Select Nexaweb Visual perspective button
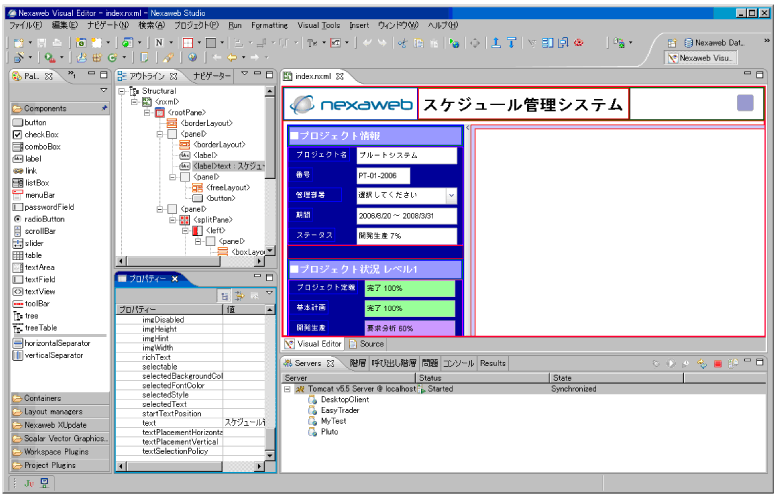Screen dimensions: 780x495 coord(700,58)
